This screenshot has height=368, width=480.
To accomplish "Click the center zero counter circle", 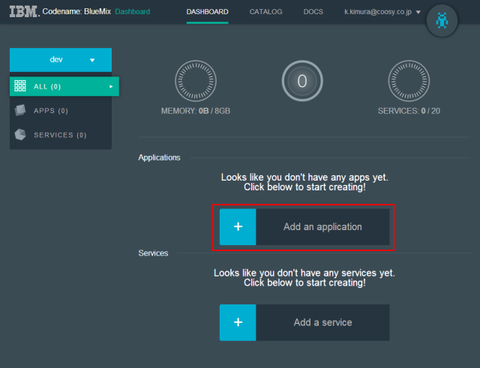I will (302, 81).
